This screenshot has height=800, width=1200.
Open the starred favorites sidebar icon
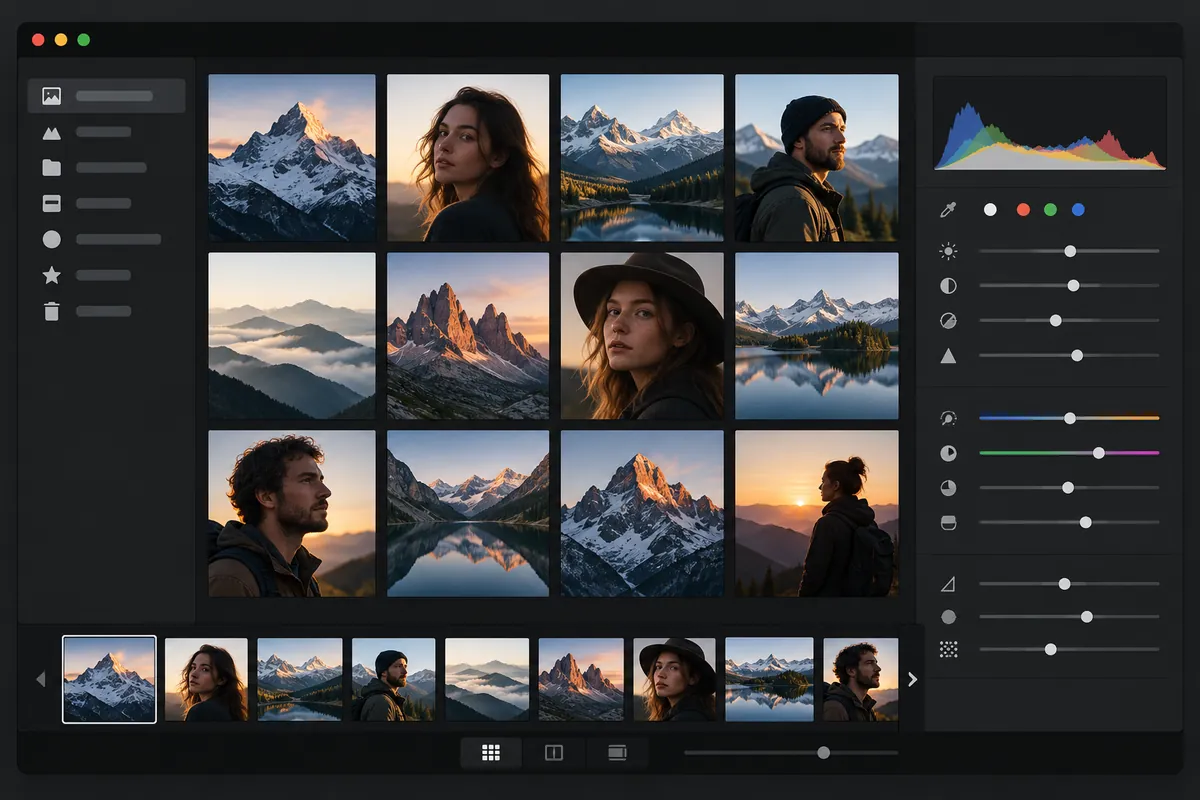[x=52, y=275]
